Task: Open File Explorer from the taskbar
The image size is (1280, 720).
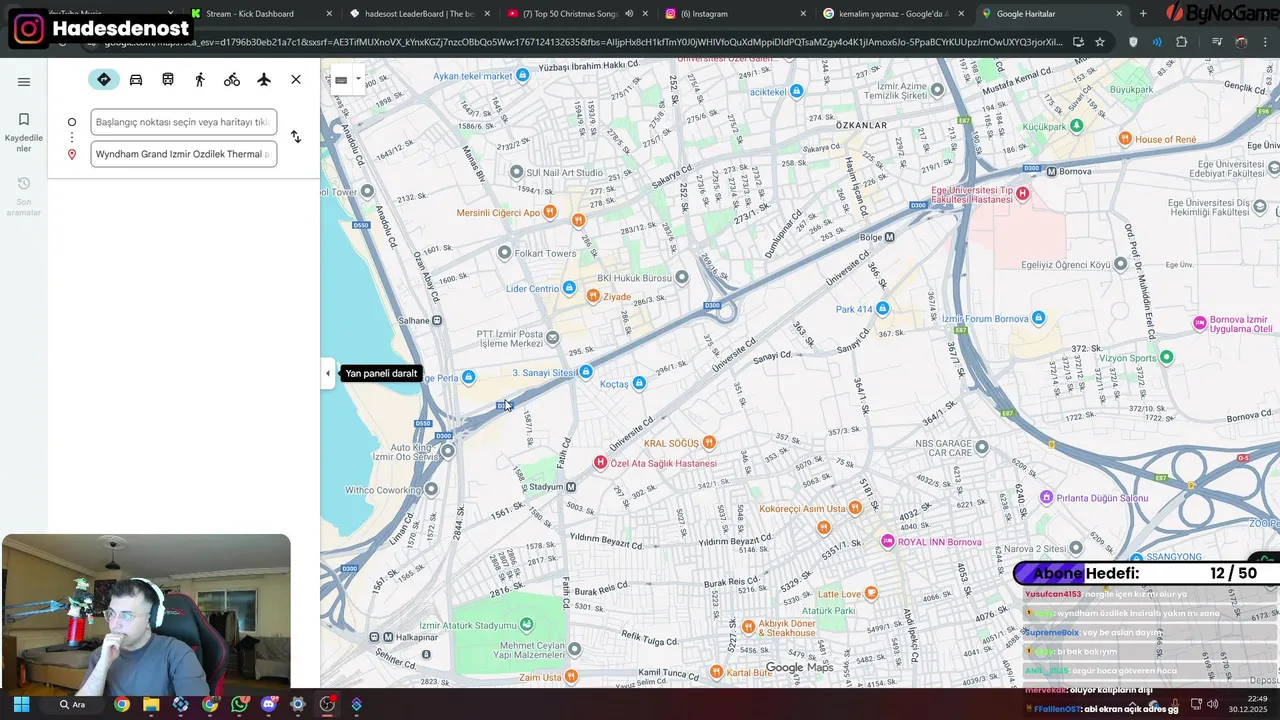Action: (x=151, y=704)
